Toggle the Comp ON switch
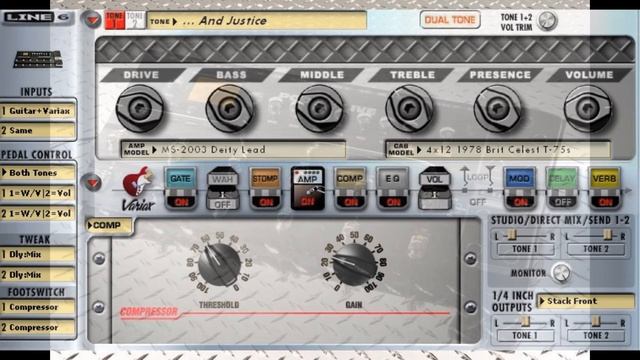Screen dimensions: 640x360 point(350,202)
